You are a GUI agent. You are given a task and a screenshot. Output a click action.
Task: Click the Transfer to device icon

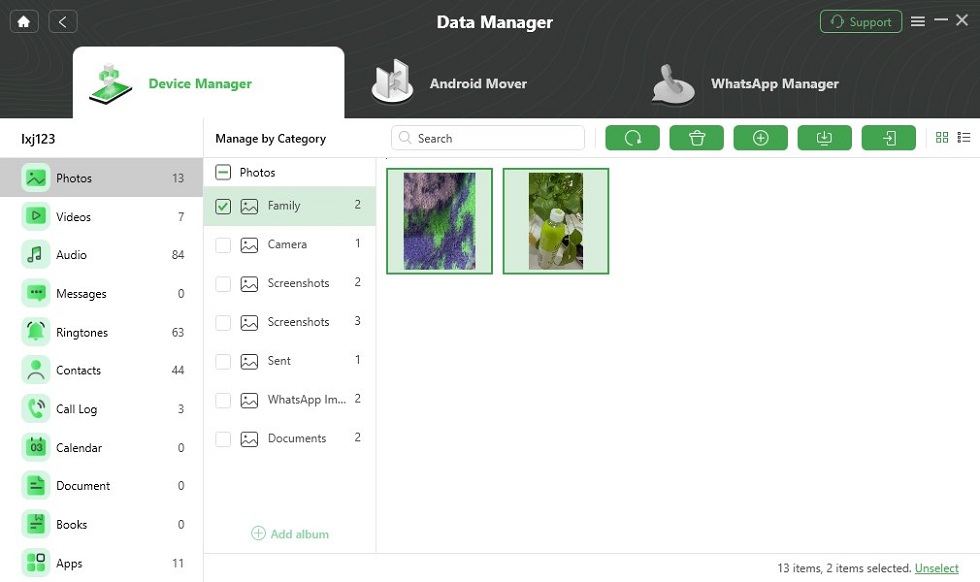click(x=889, y=138)
